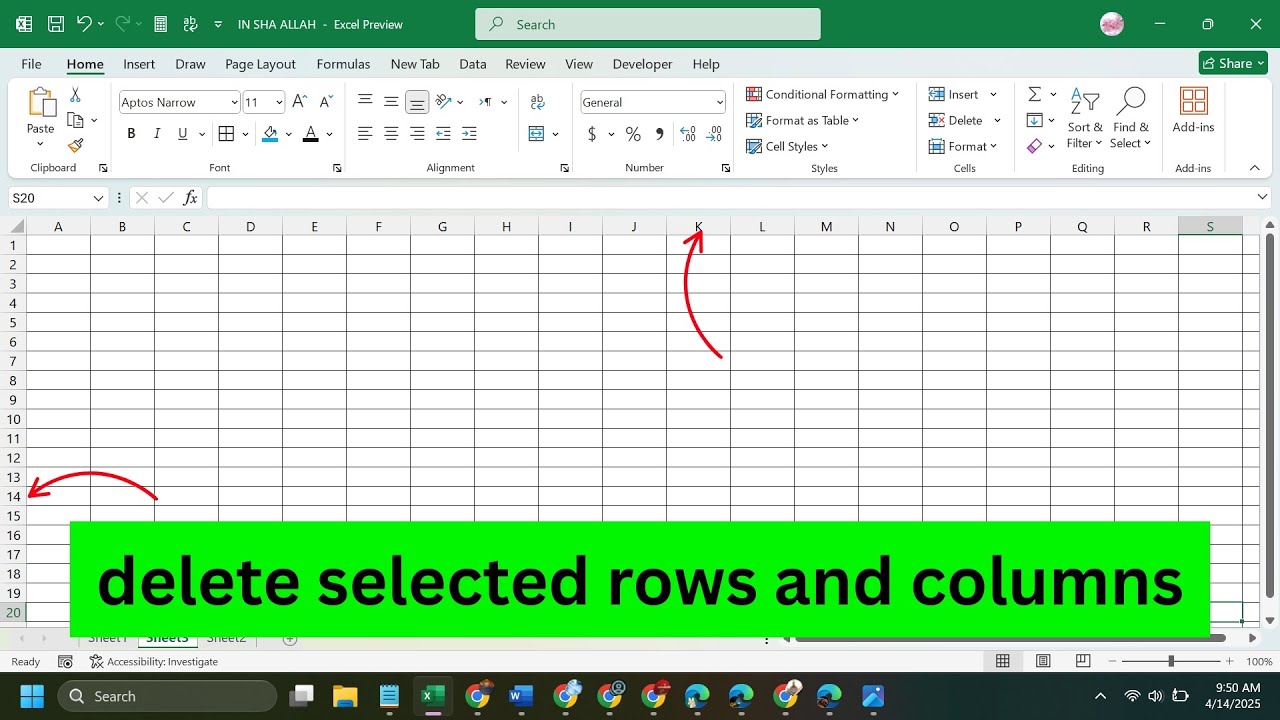Click the Percent Style icon
This screenshot has width=1280, height=720.
633,133
